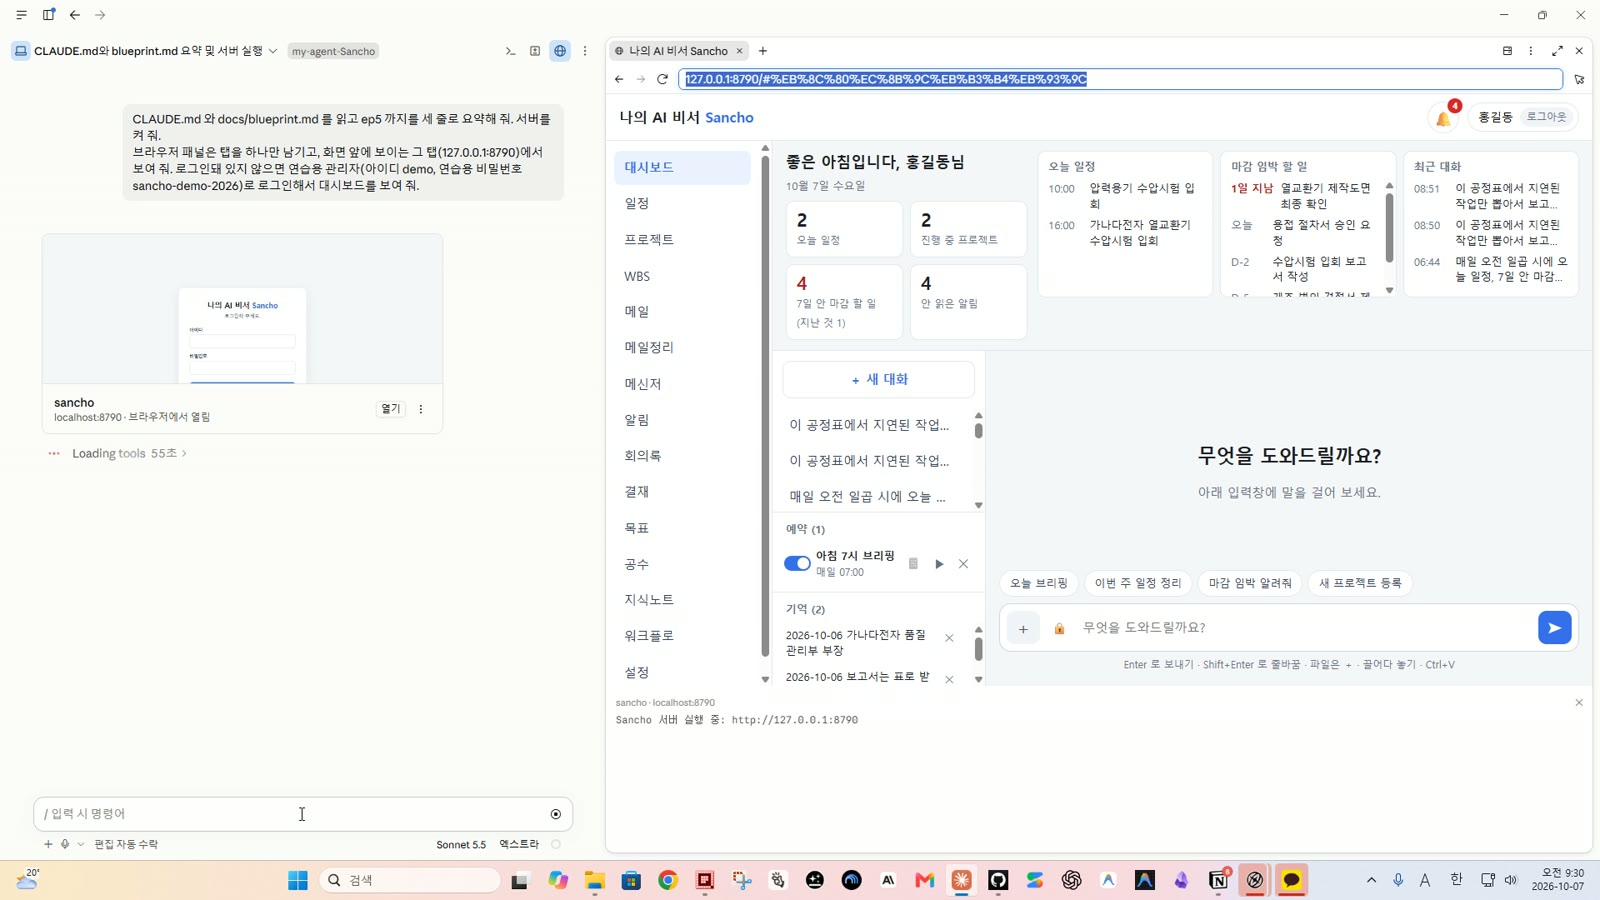Screen dimensions: 1600x900
Task: Click the 마감 임박 알려줘 suggestion chip
Action: tap(1250, 583)
